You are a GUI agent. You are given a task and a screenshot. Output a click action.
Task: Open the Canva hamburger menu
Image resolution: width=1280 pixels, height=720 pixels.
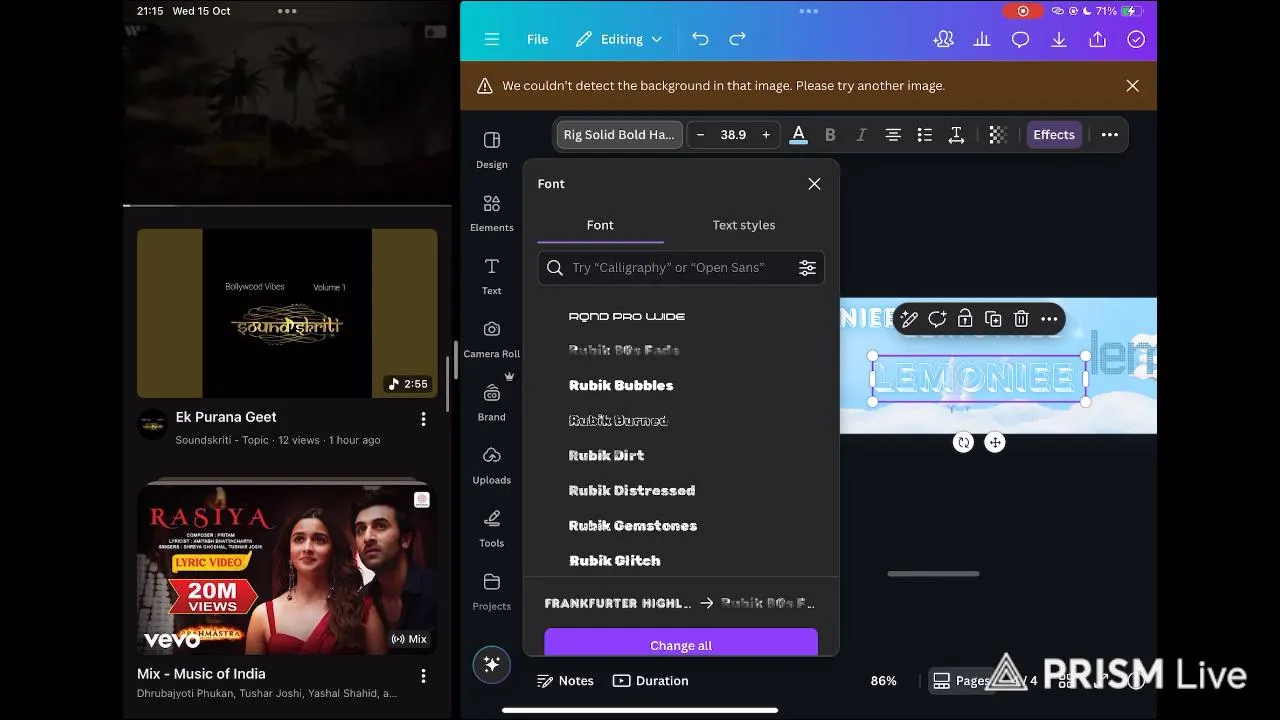pyautogui.click(x=491, y=39)
